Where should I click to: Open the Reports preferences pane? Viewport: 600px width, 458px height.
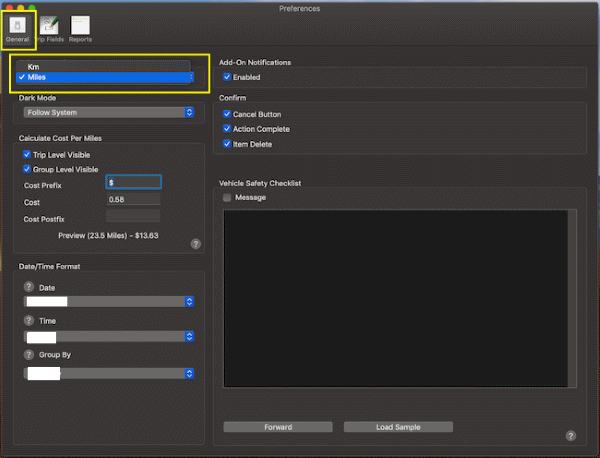click(80, 26)
